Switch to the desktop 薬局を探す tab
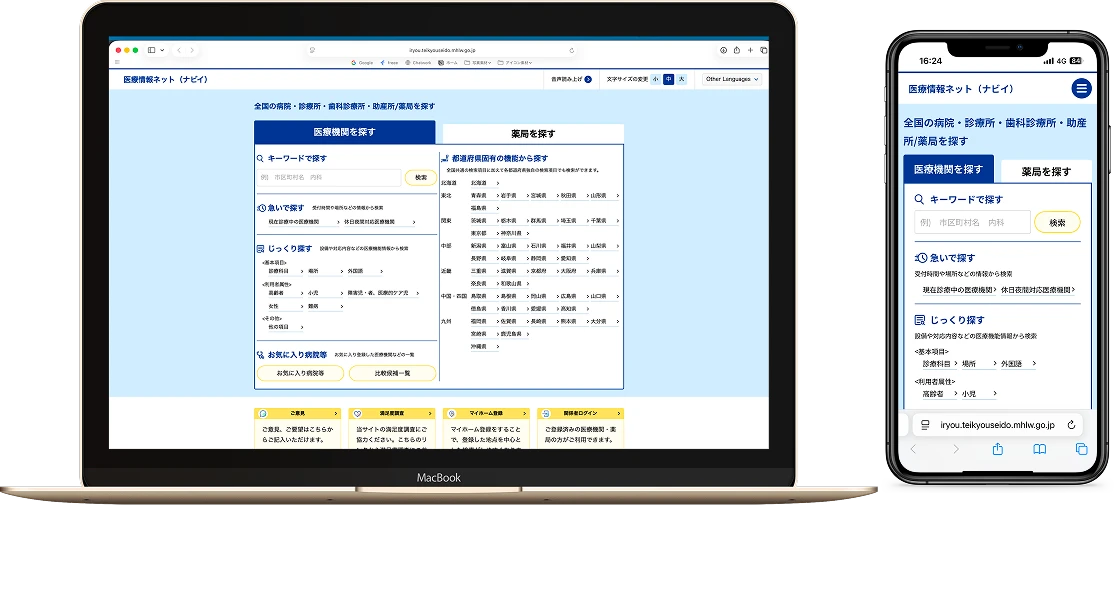The width and height of the screenshot is (1118, 595). tap(532, 133)
